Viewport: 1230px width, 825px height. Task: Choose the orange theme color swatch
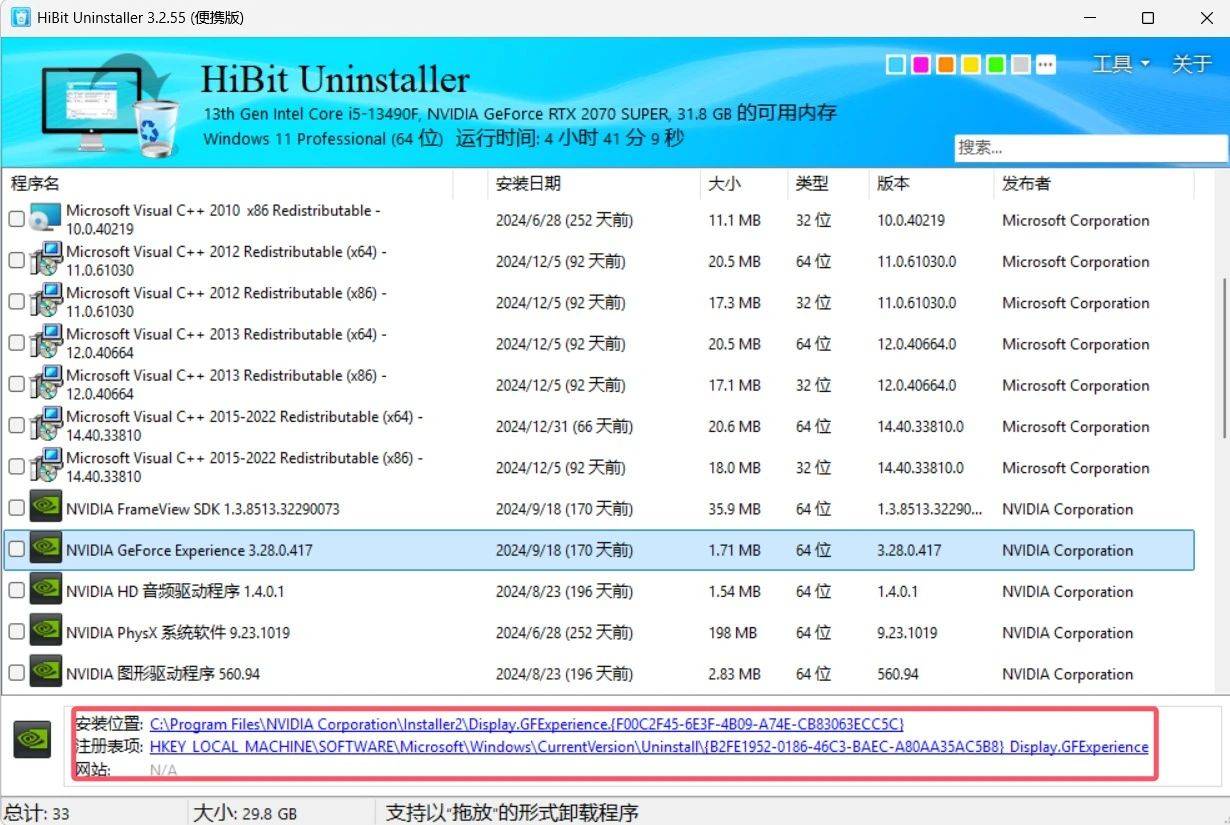(946, 65)
